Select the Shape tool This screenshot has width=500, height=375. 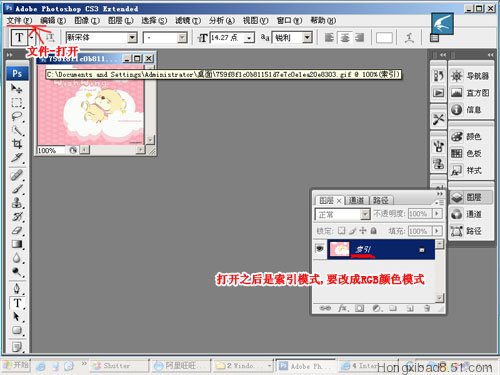pos(16,330)
